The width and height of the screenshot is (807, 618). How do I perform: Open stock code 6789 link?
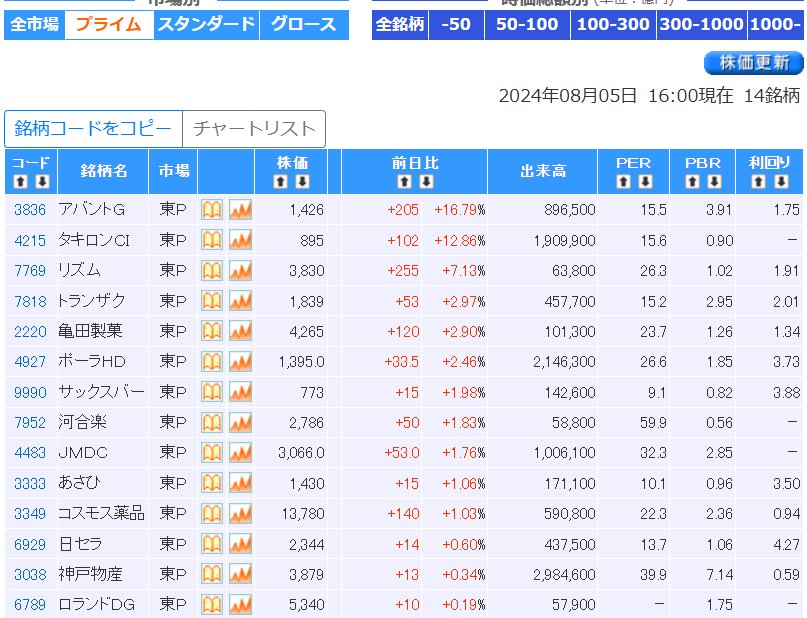[30, 605]
